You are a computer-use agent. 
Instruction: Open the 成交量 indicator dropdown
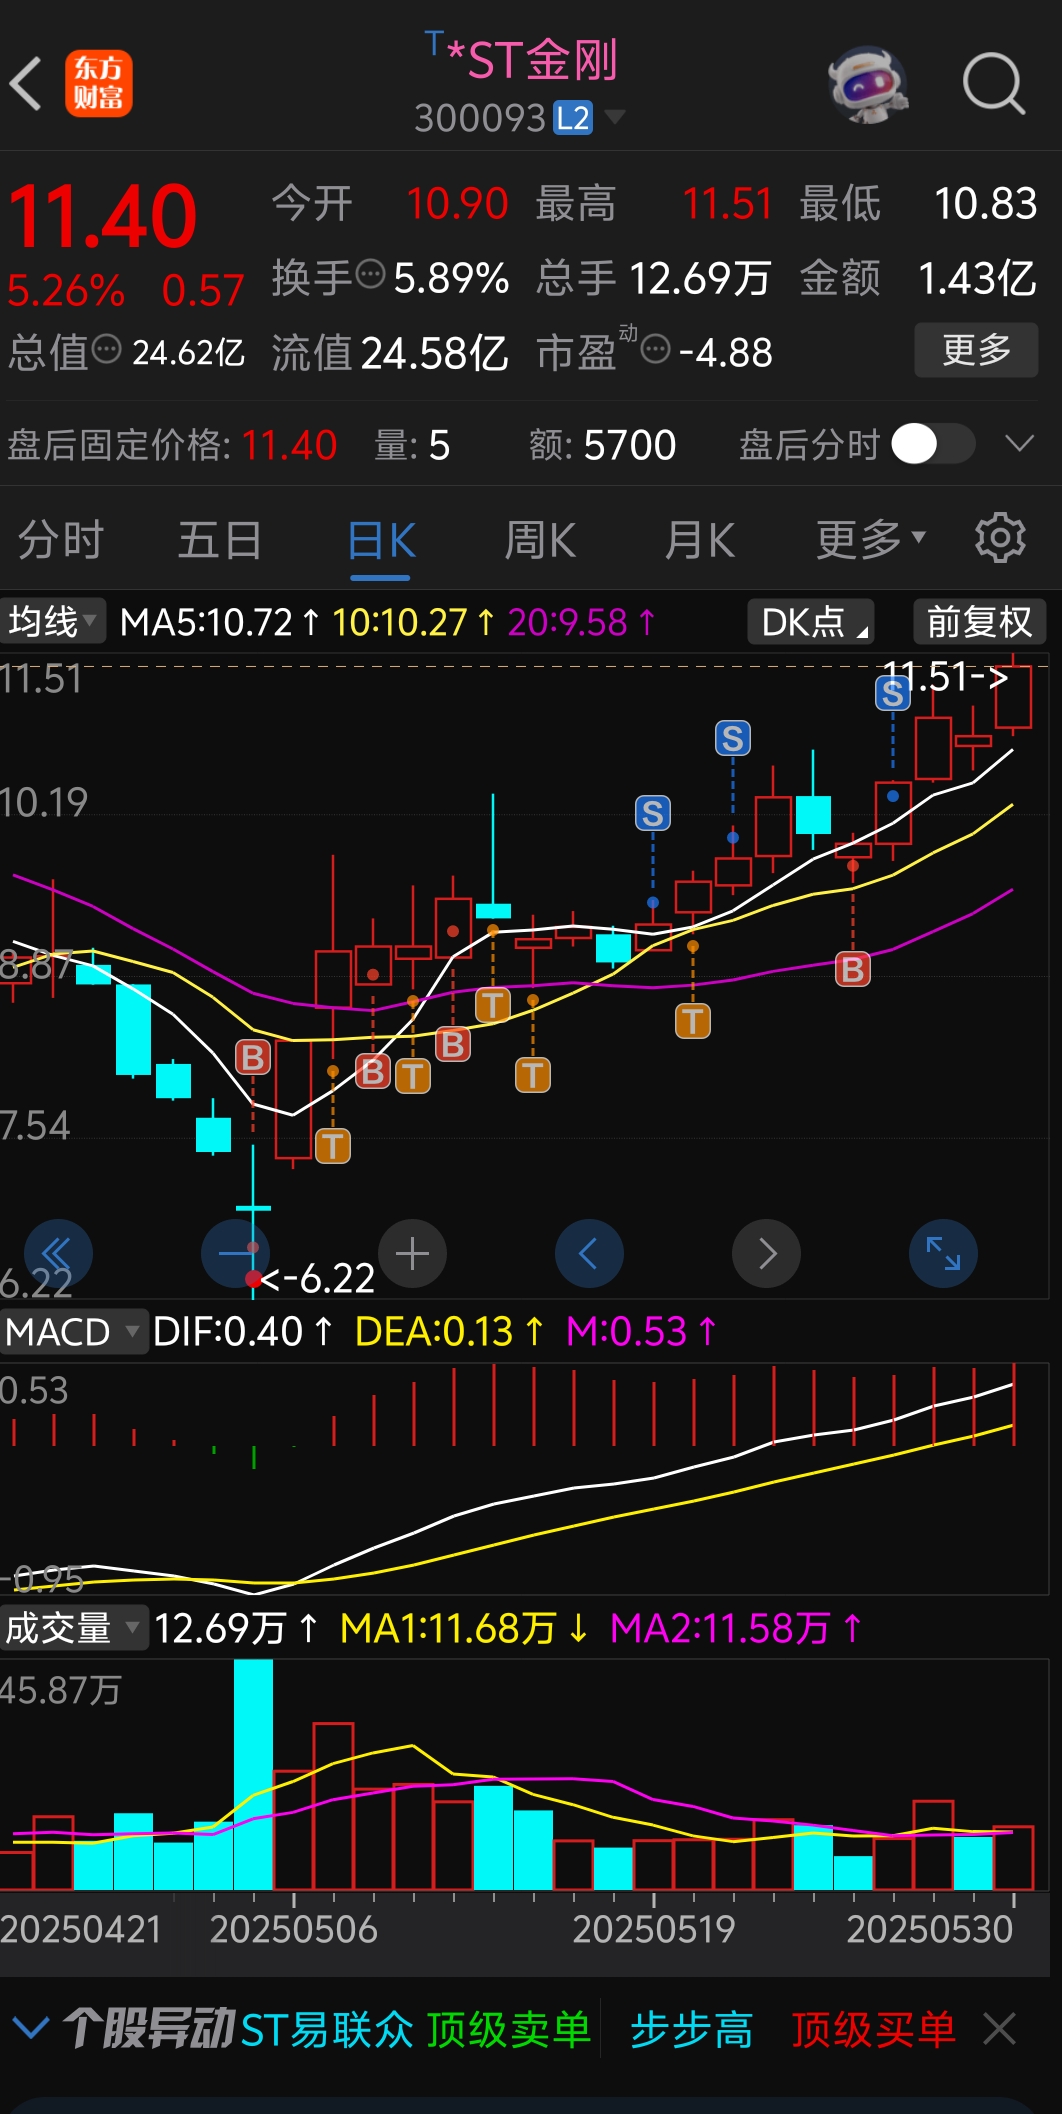tap(73, 1628)
